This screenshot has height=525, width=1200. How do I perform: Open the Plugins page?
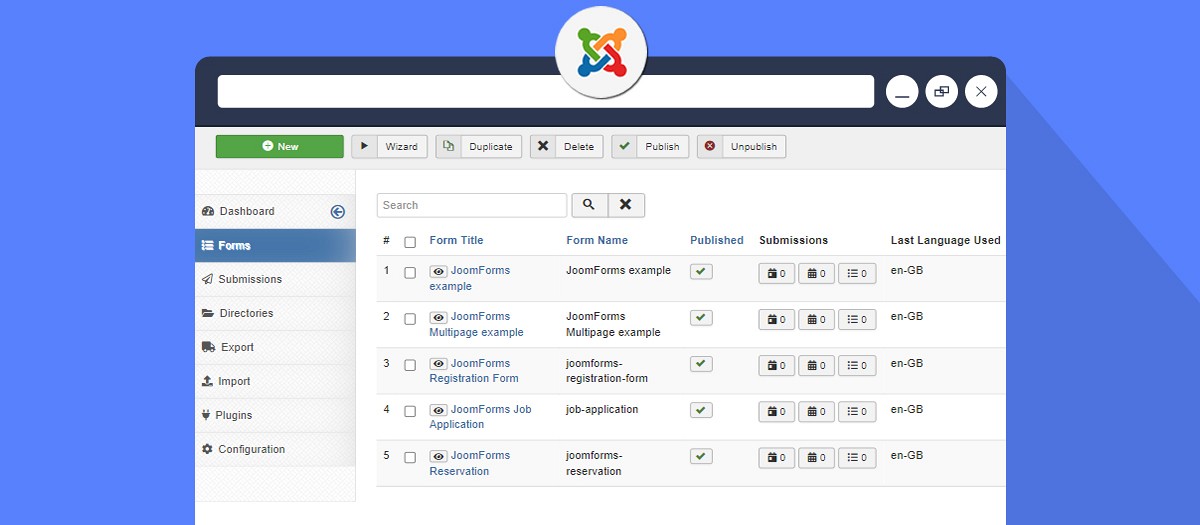pos(275,415)
